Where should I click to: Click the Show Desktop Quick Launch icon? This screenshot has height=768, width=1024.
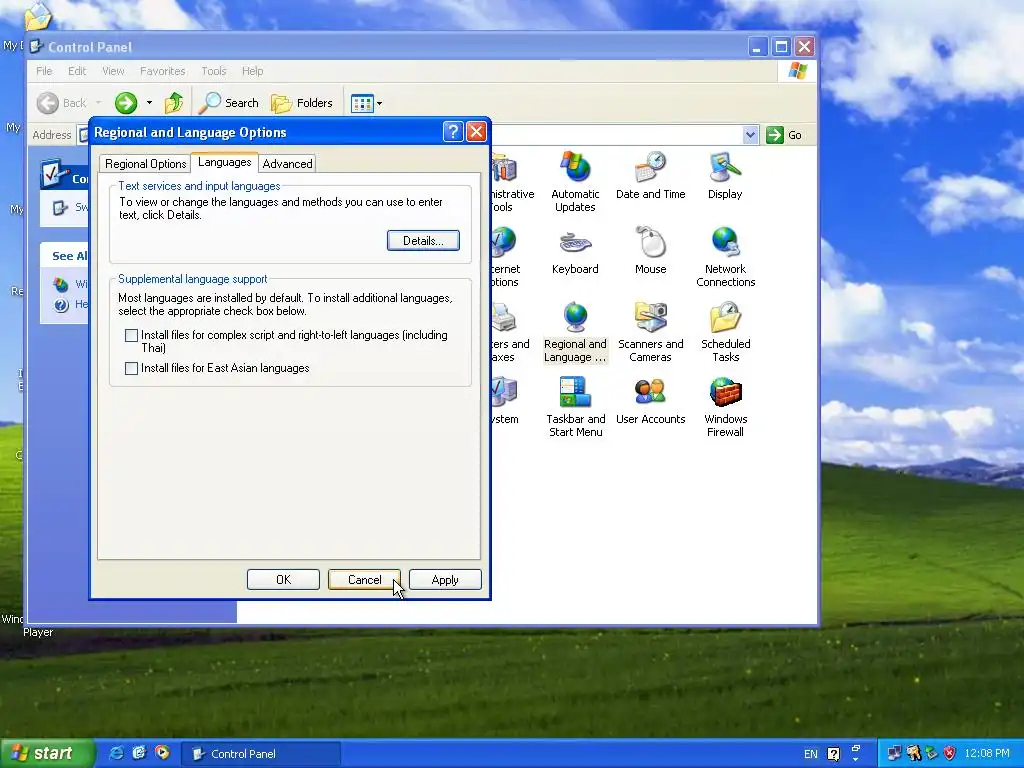click(139, 753)
